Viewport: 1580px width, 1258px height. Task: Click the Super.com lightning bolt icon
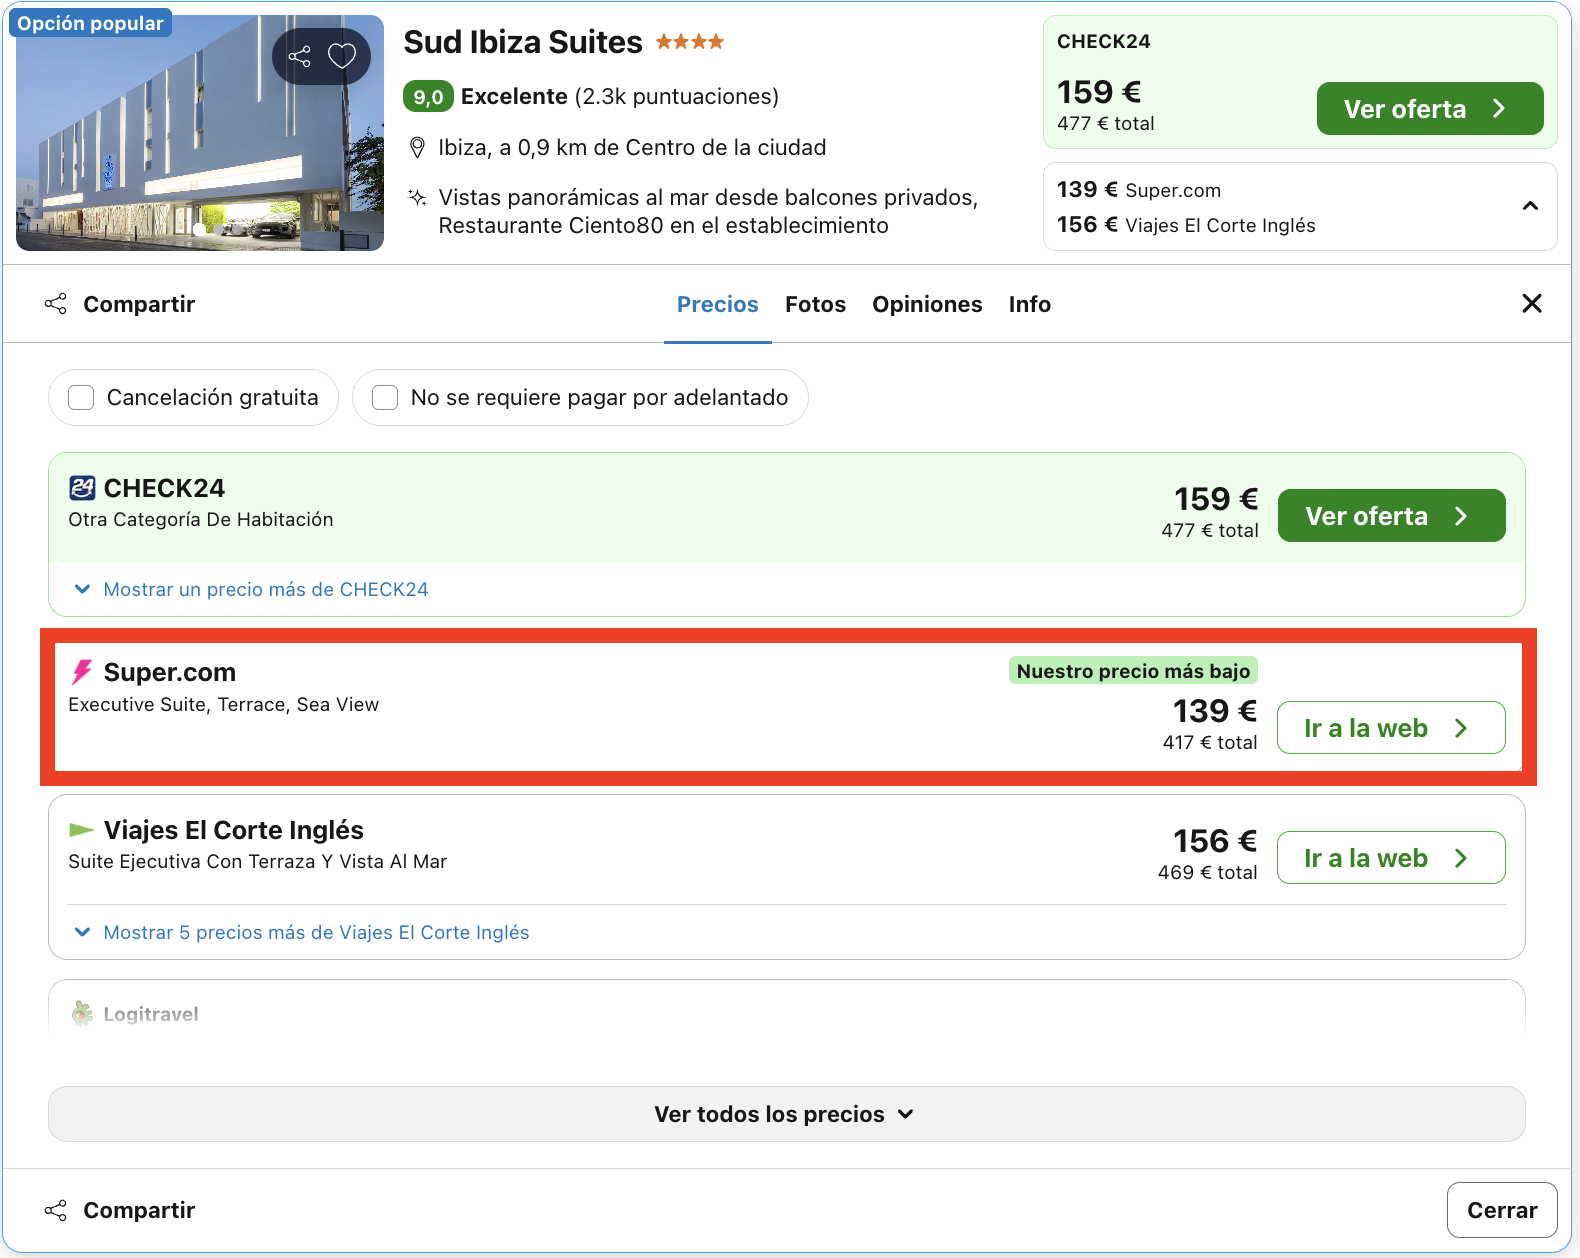pos(82,672)
